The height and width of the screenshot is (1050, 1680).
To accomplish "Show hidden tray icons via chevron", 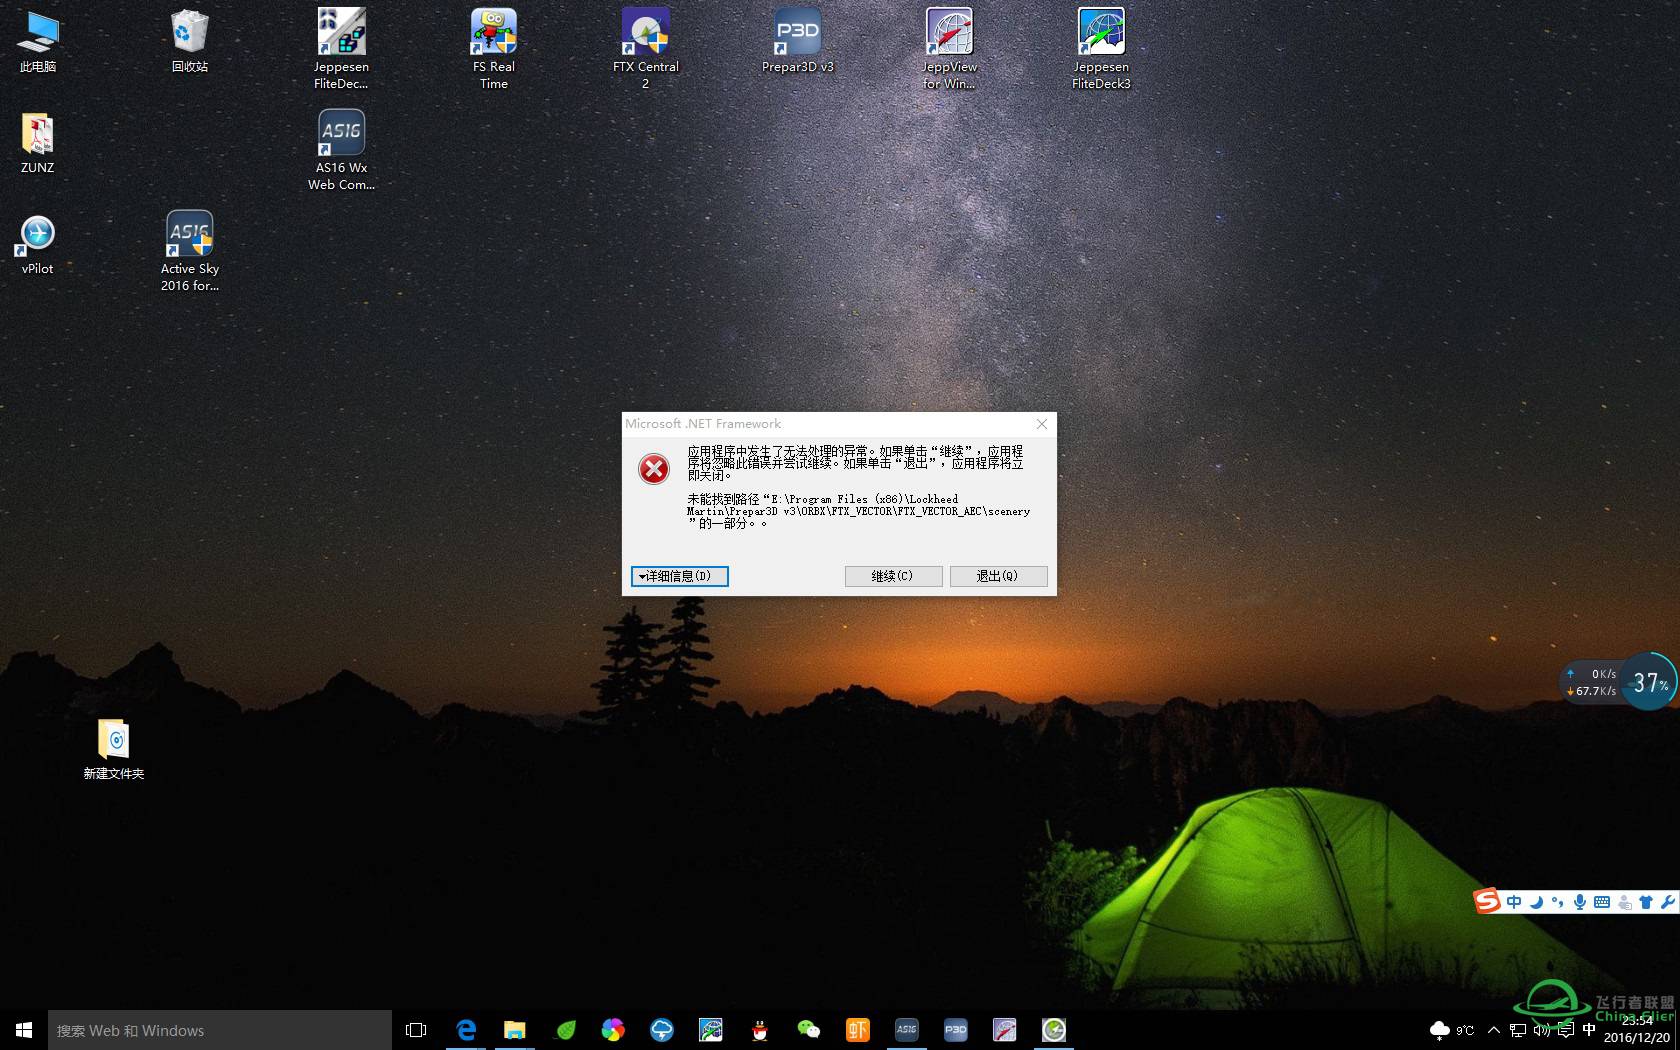I will point(1493,1029).
